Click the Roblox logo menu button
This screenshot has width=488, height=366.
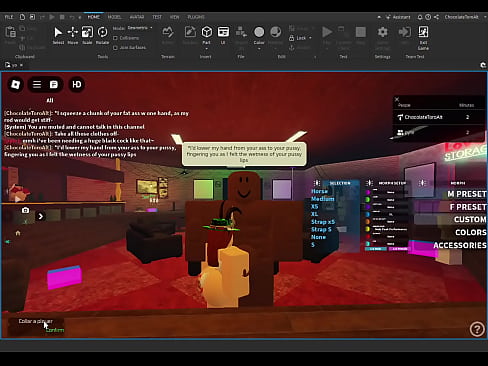coord(15,84)
